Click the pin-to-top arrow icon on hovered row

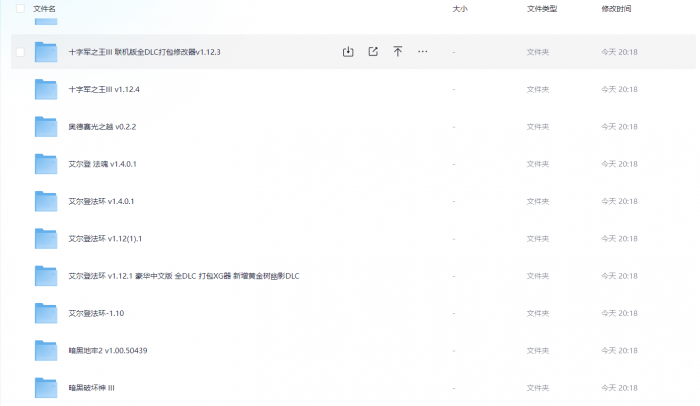[398, 51]
